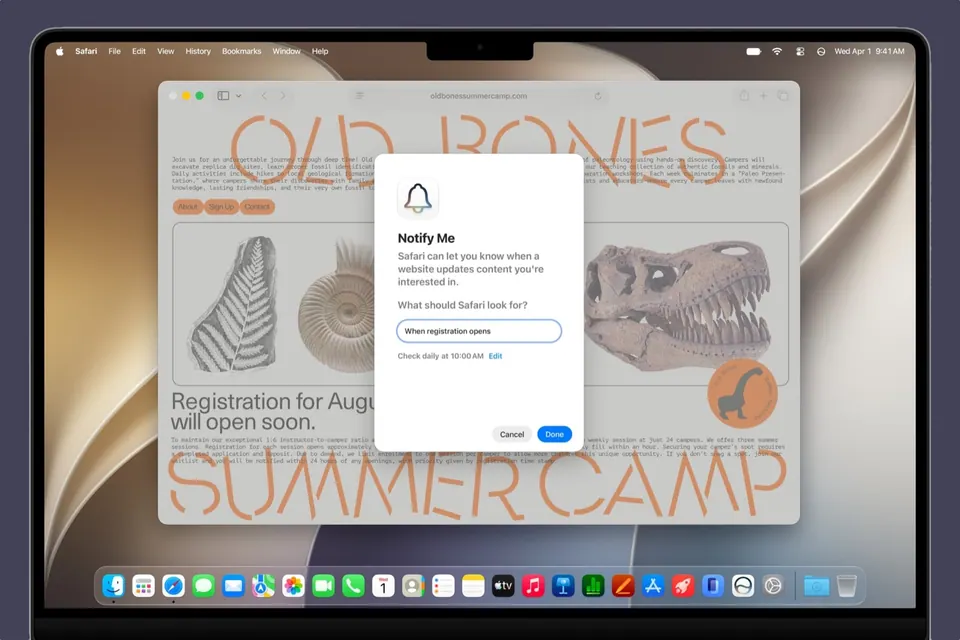Open a new tab with the plus button
The width and height of the screenshot is (960, 640).
tap(763, 96)
